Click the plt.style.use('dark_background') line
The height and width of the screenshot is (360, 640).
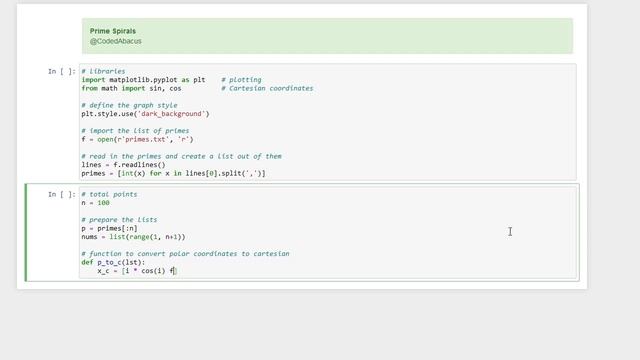[145, 114]
